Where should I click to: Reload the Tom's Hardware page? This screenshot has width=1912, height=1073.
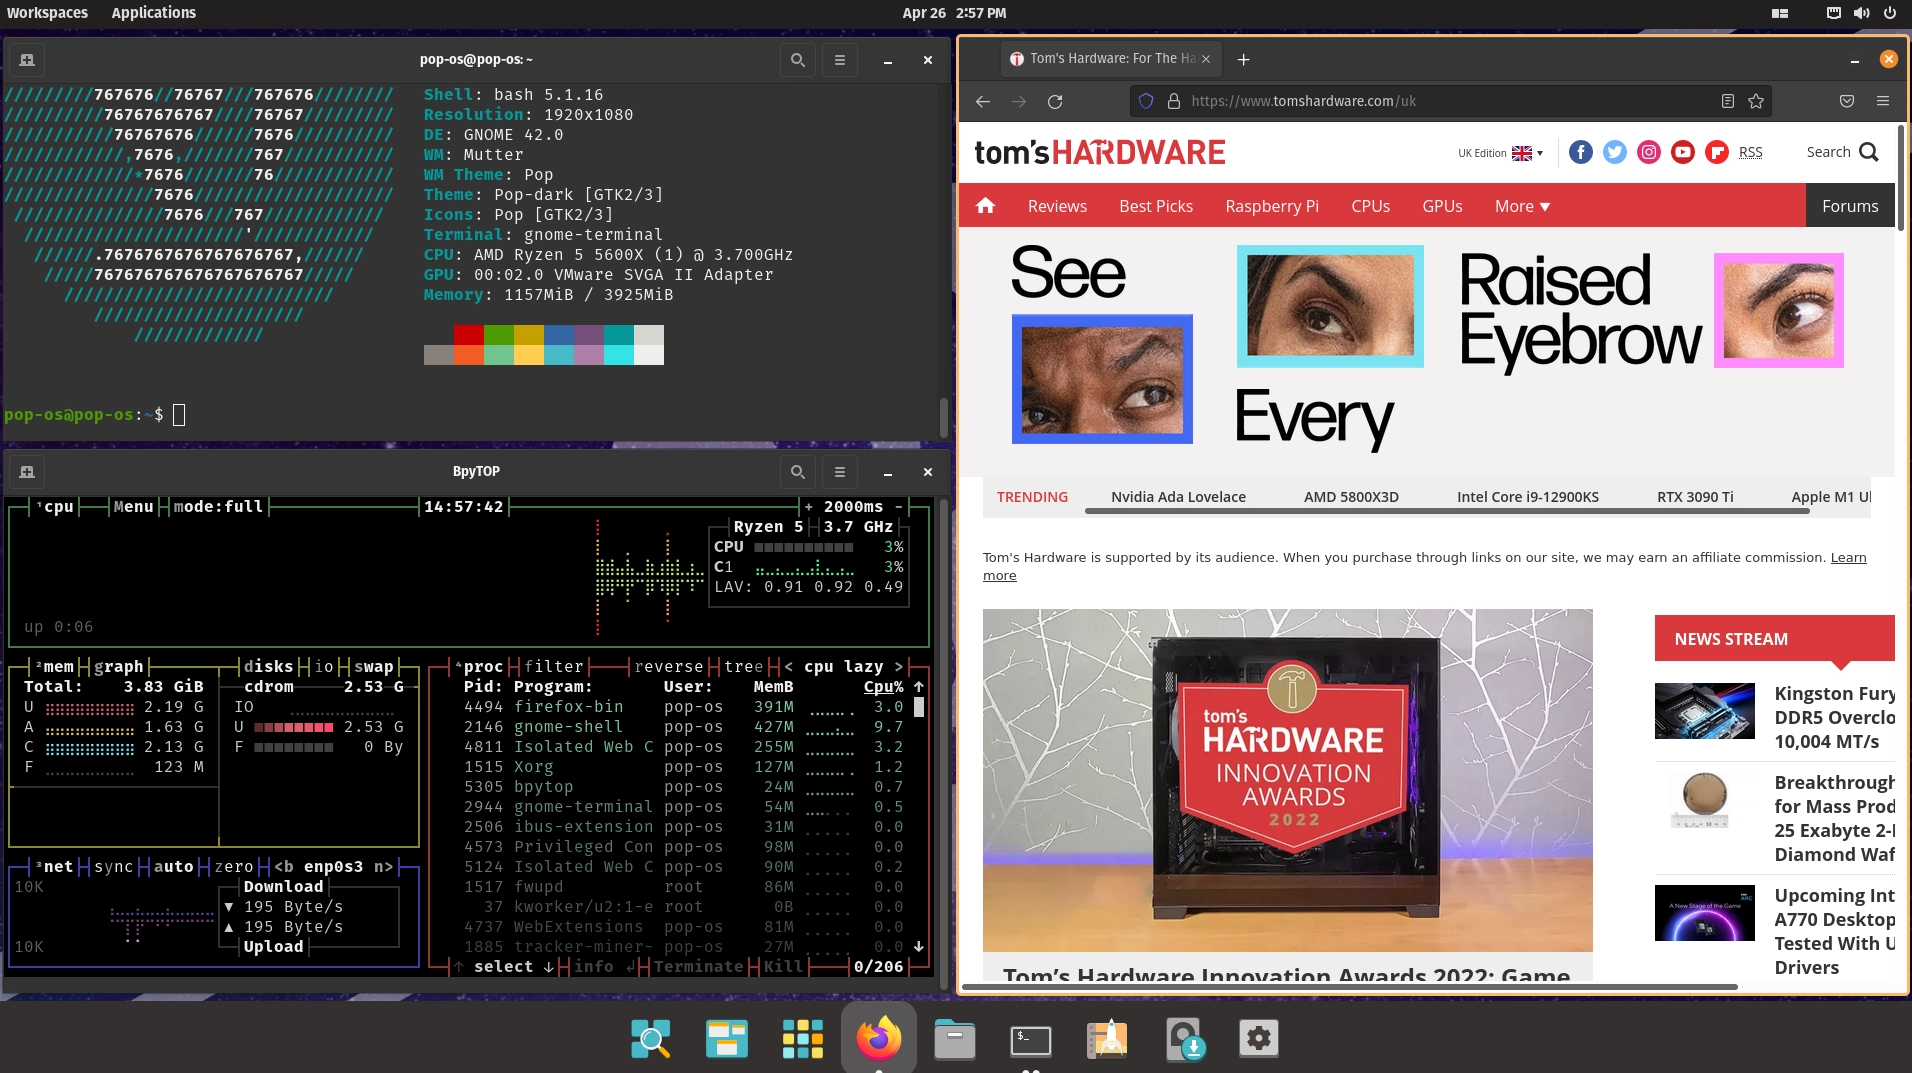point(1055,101)
